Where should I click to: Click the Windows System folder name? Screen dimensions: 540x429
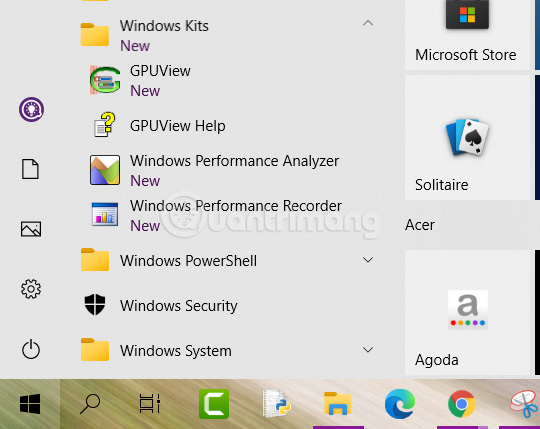click(x=176, y=351)
